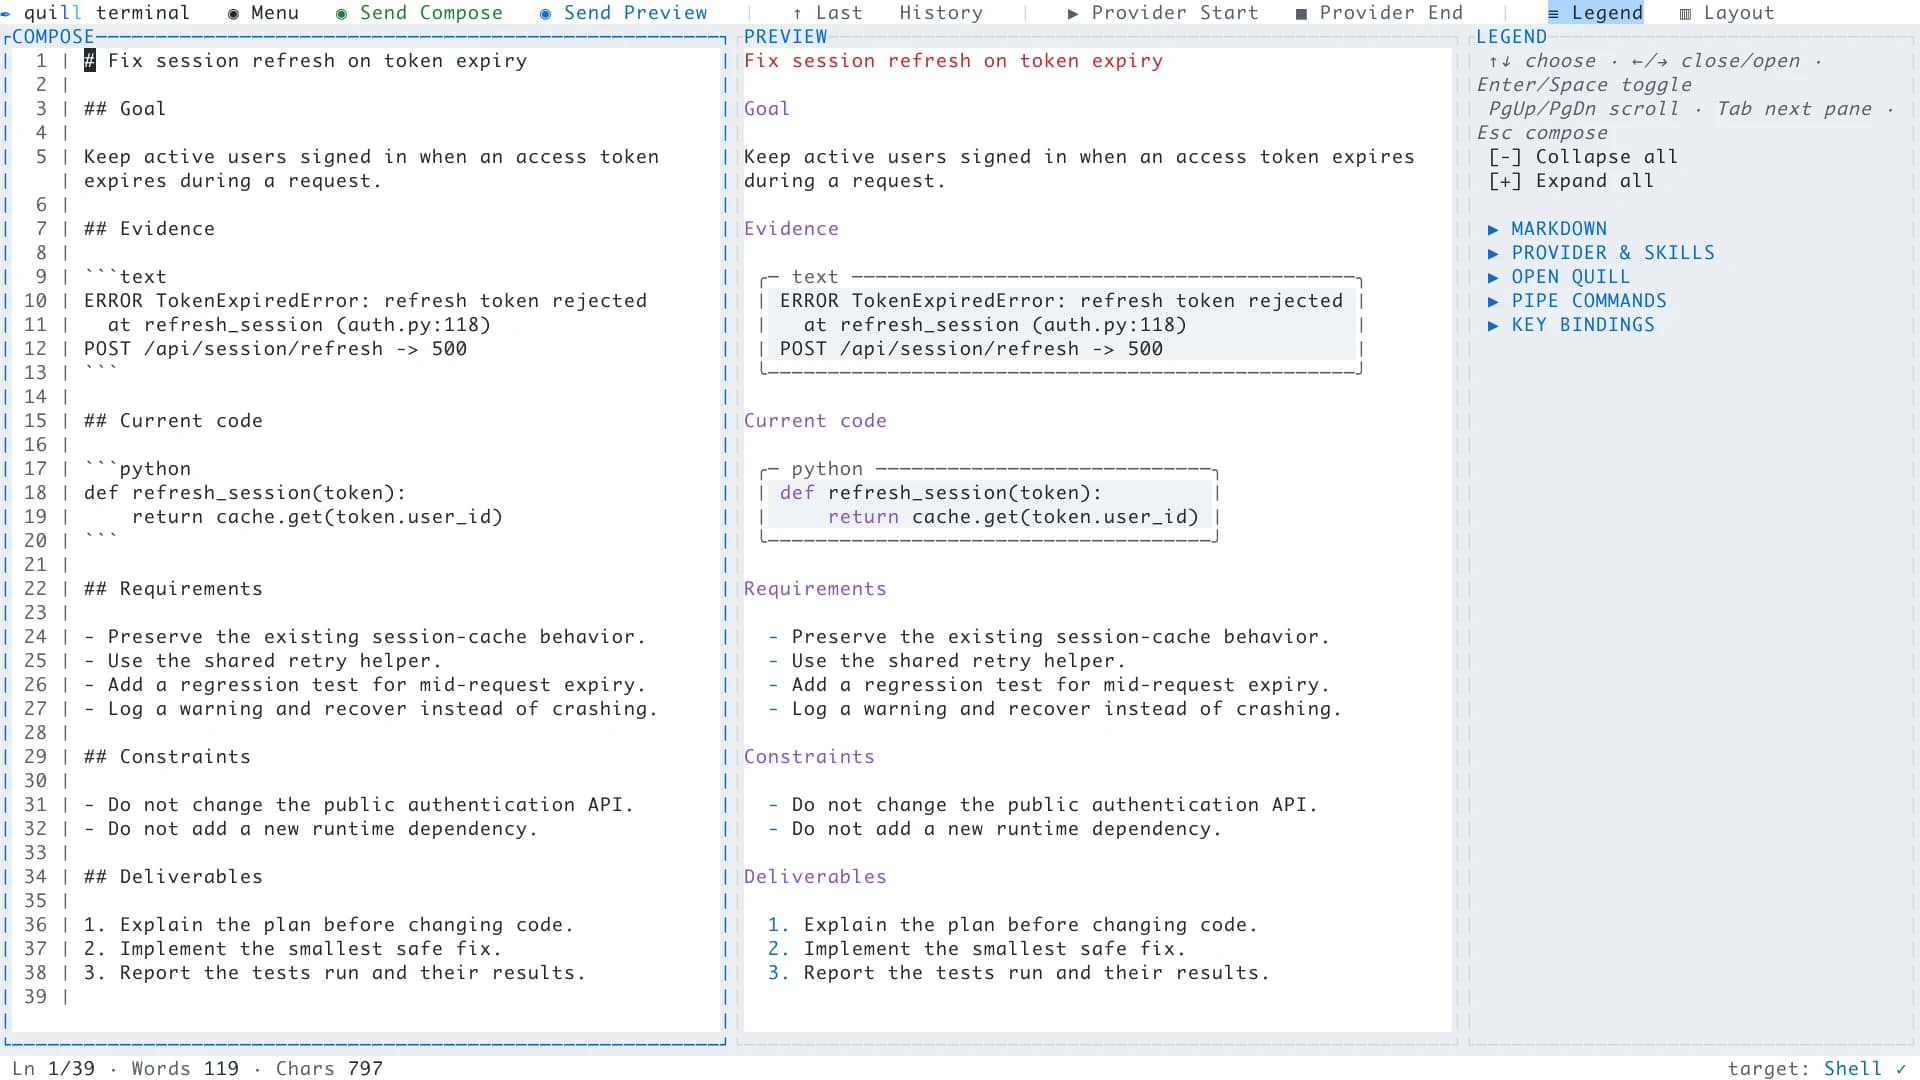Expand the PROVIDER & SKILLS section
Viewport: 1920px width, 1080px height.
click(1601, 253)
